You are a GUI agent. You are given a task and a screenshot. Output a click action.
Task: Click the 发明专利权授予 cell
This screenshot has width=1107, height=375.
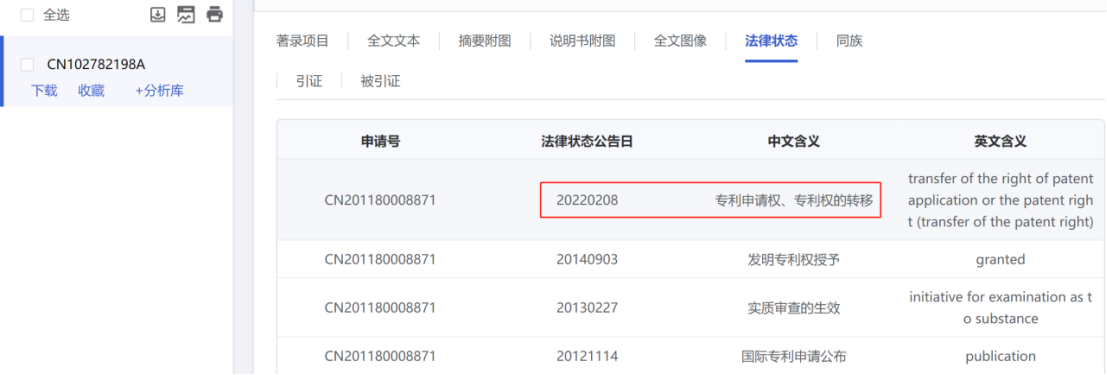point(794,259)
